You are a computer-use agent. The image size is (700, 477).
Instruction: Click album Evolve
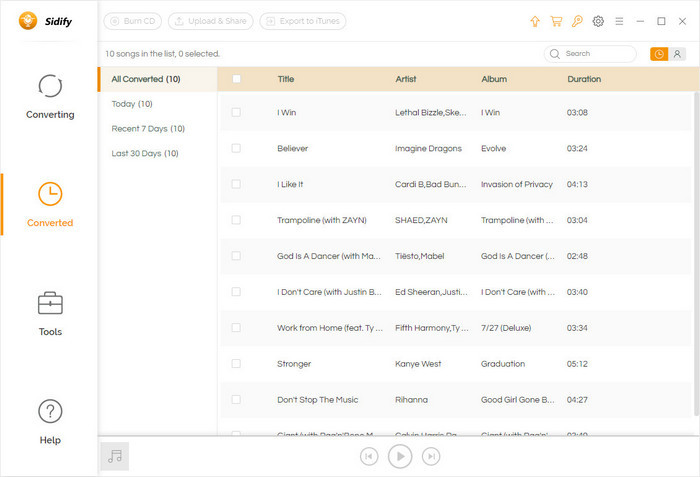[493, 148]
